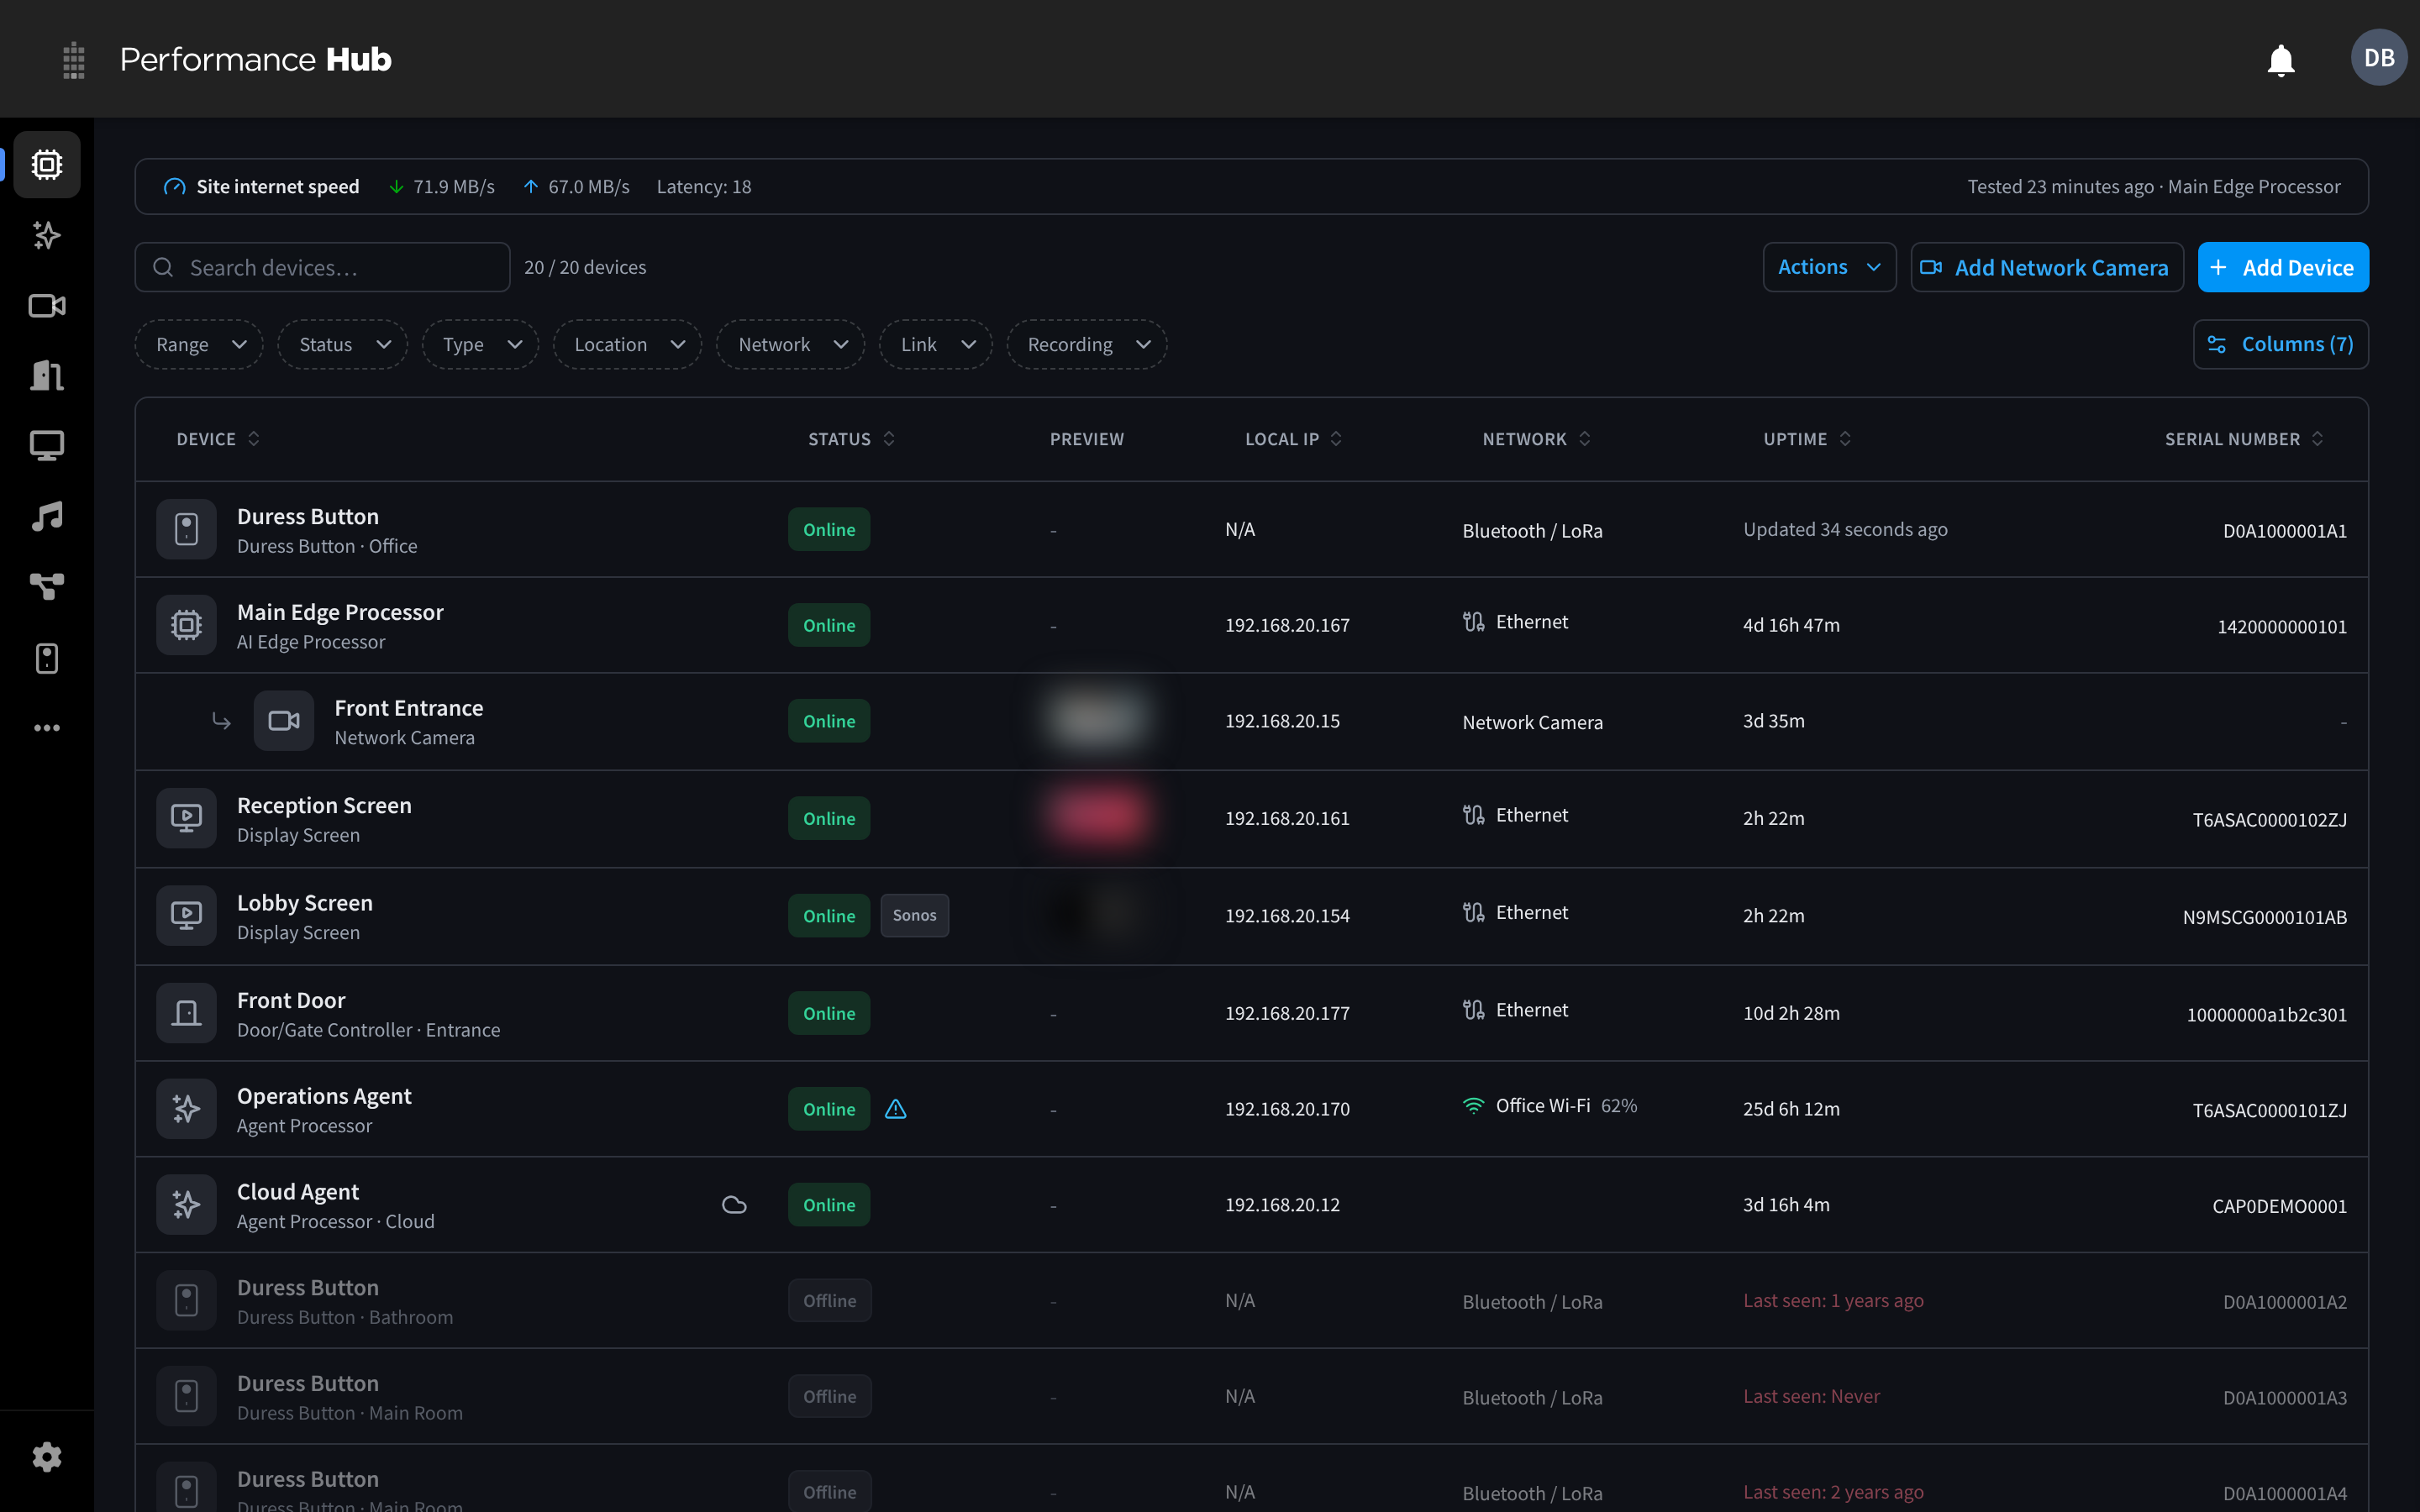Click the cloud icon on Cloud Agent row
The height and width of the screenshot is (1512, 2420).
pyautogui.click(x=734, y=1205)
